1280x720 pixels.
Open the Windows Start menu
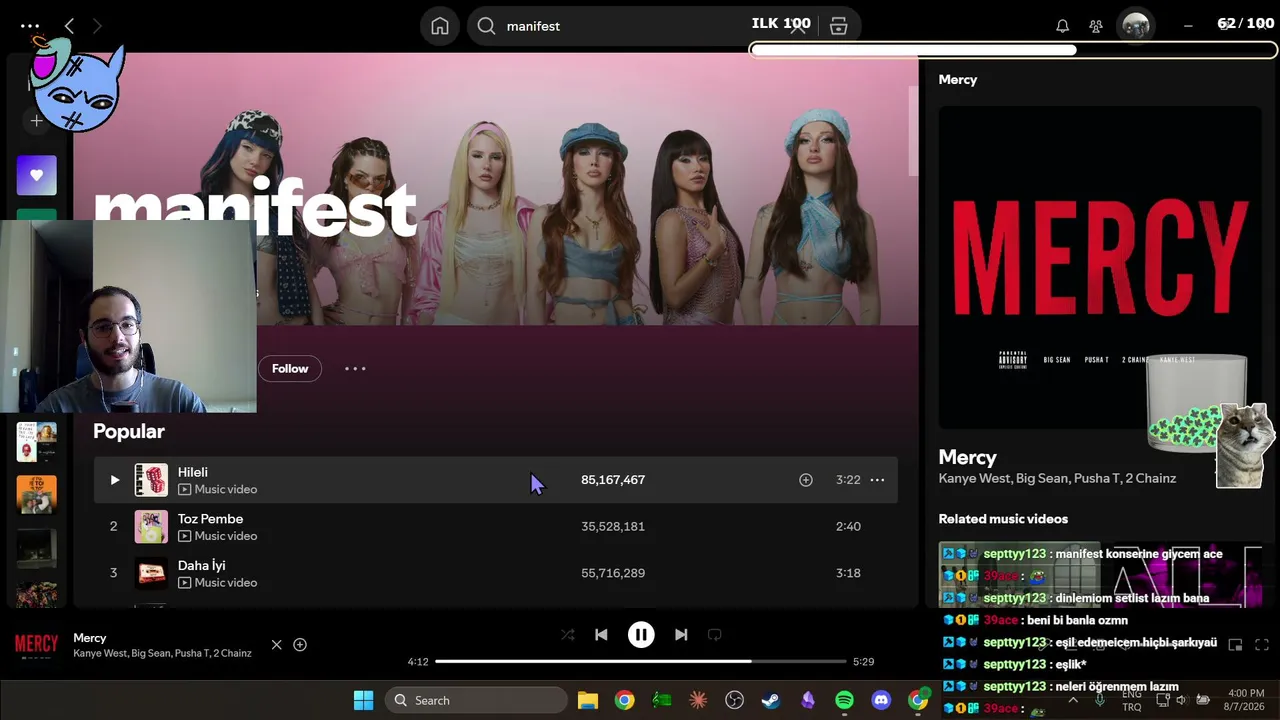363,700
